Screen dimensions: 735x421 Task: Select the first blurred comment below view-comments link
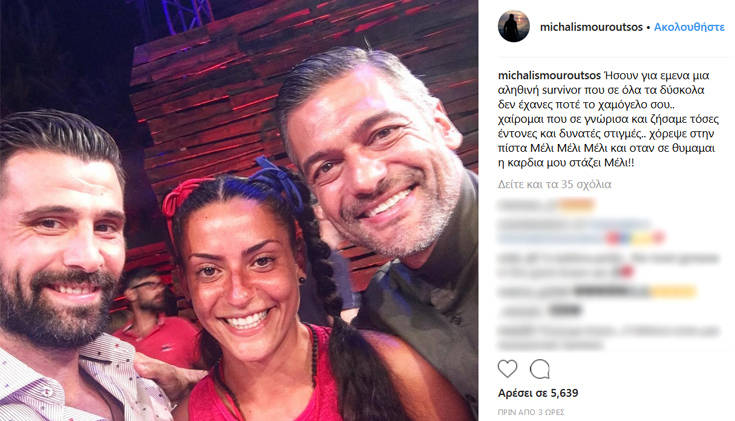(546, 205)
